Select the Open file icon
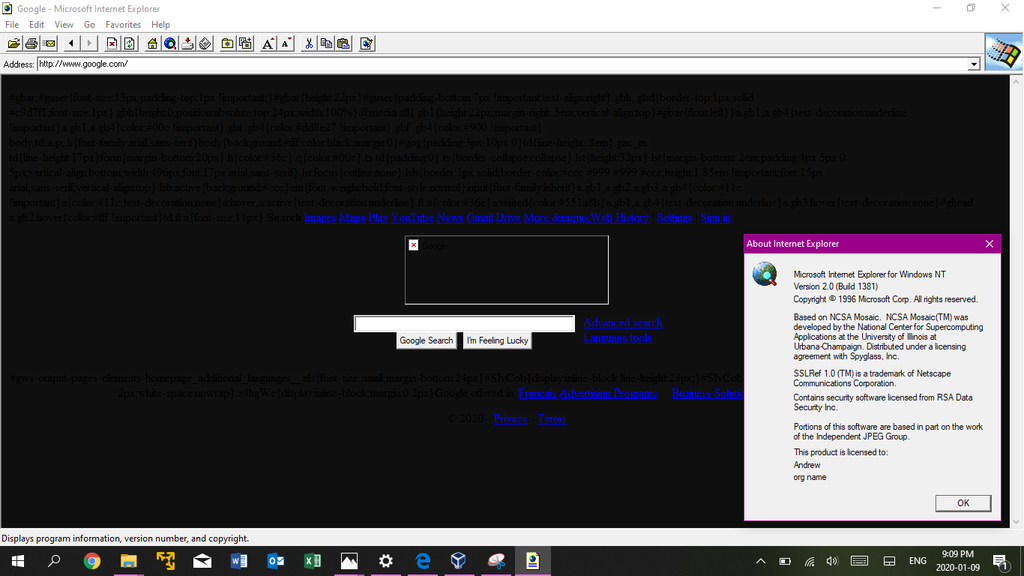 12,43
